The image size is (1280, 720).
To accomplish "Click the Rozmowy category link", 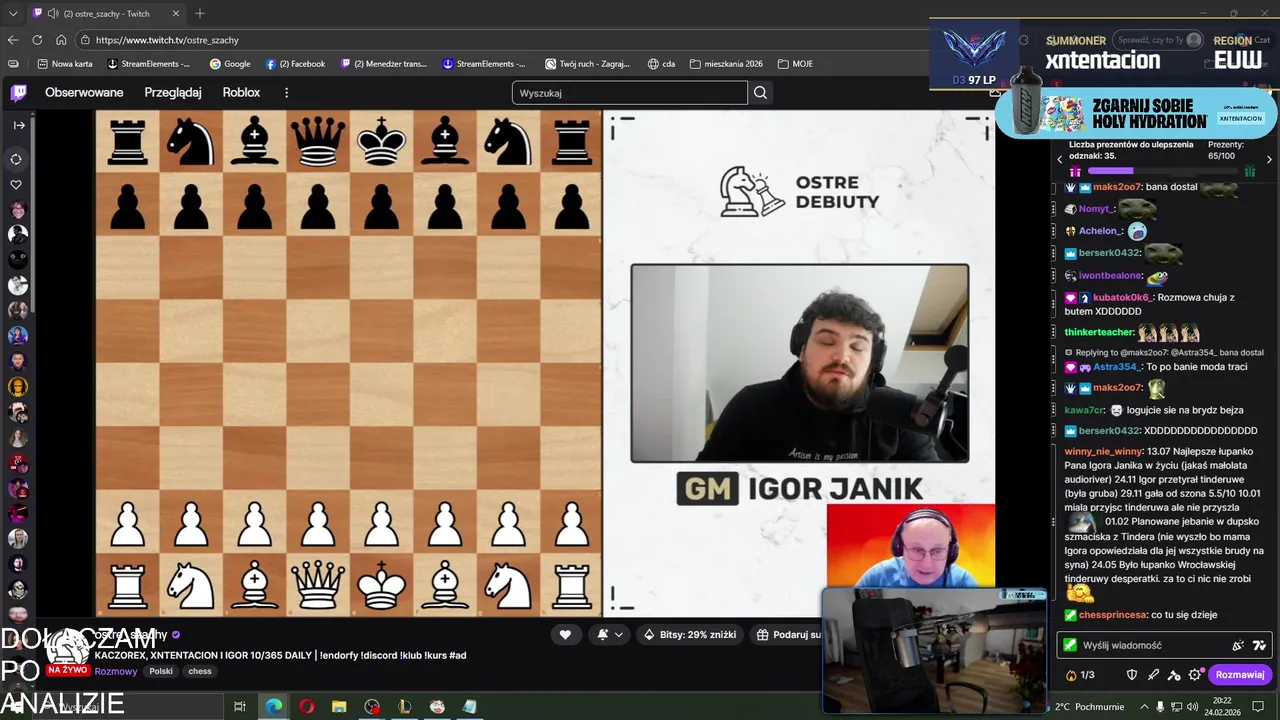I will pyautogui.click(x=116, y=671).
